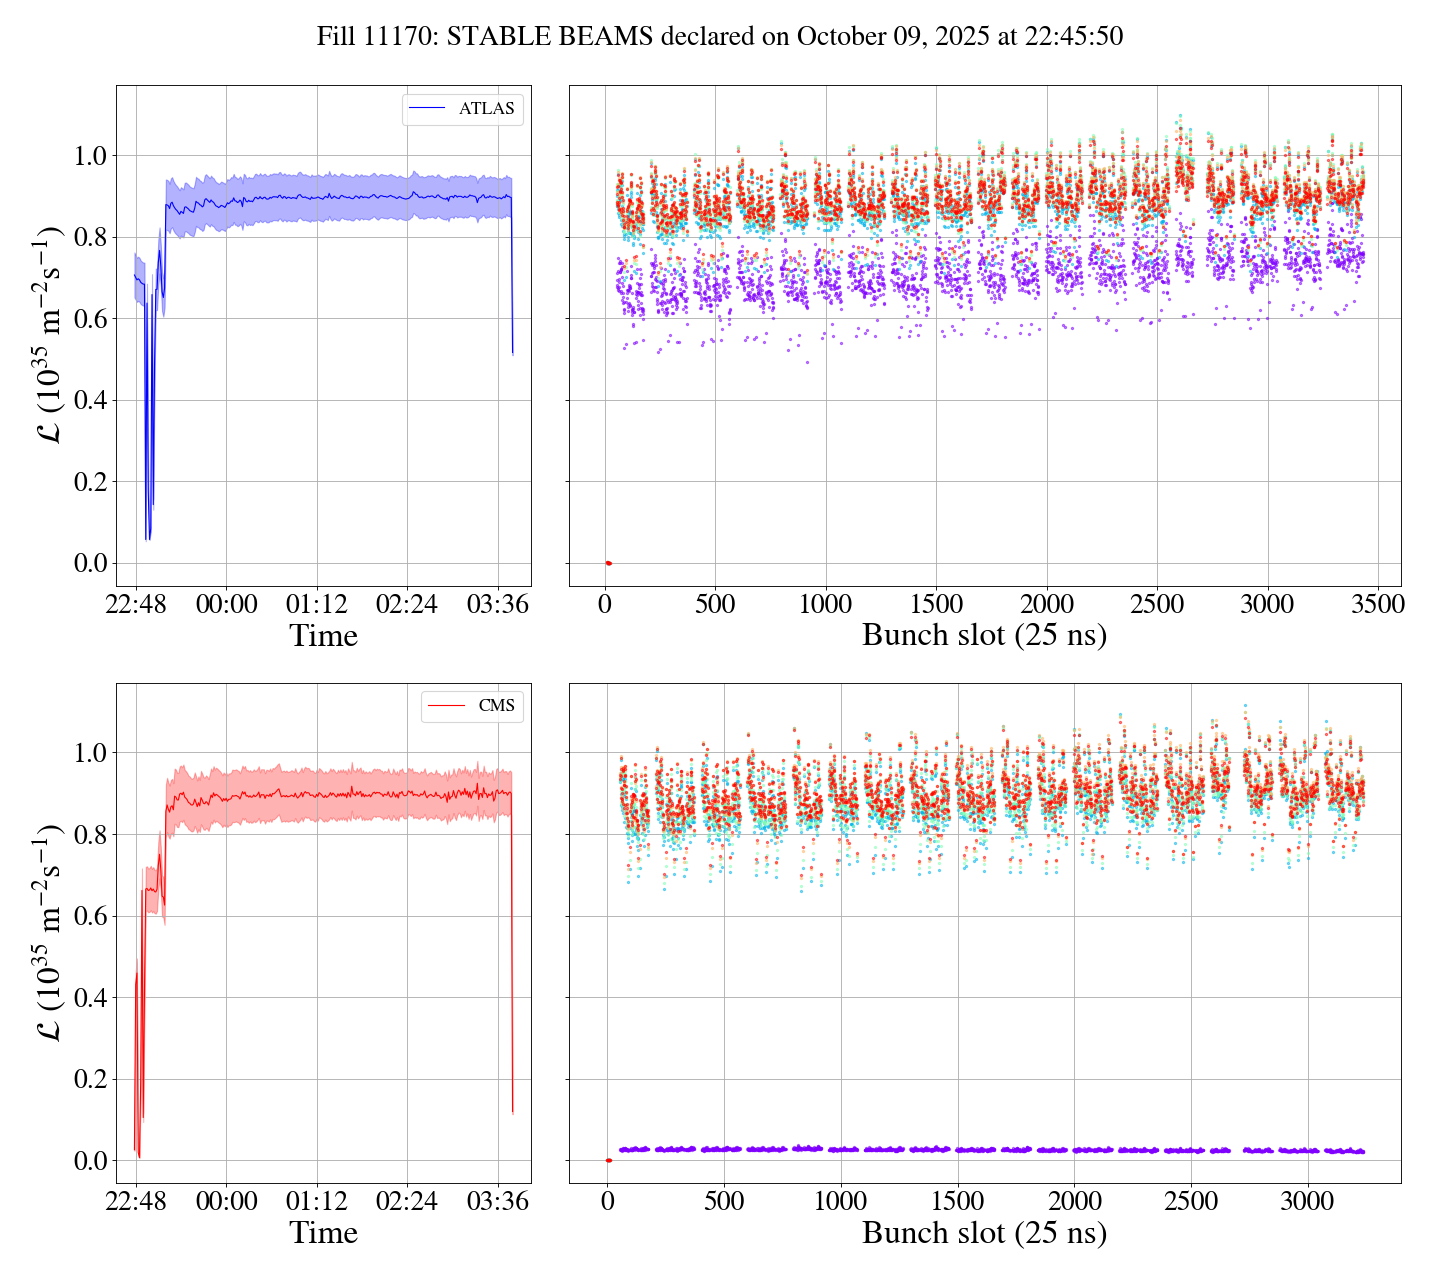The image size is (1440, 1280).
Task: Click the Time axis label under ATLAS plot
Action: coord(323,636)
